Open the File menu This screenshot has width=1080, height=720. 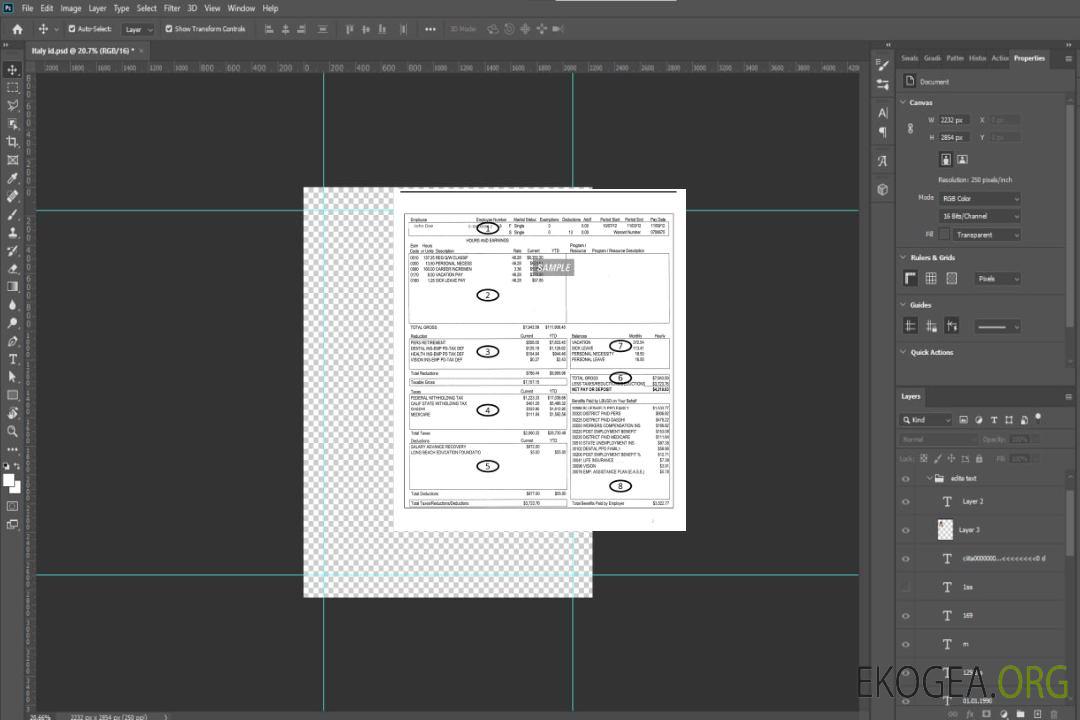tap(28, 8)
